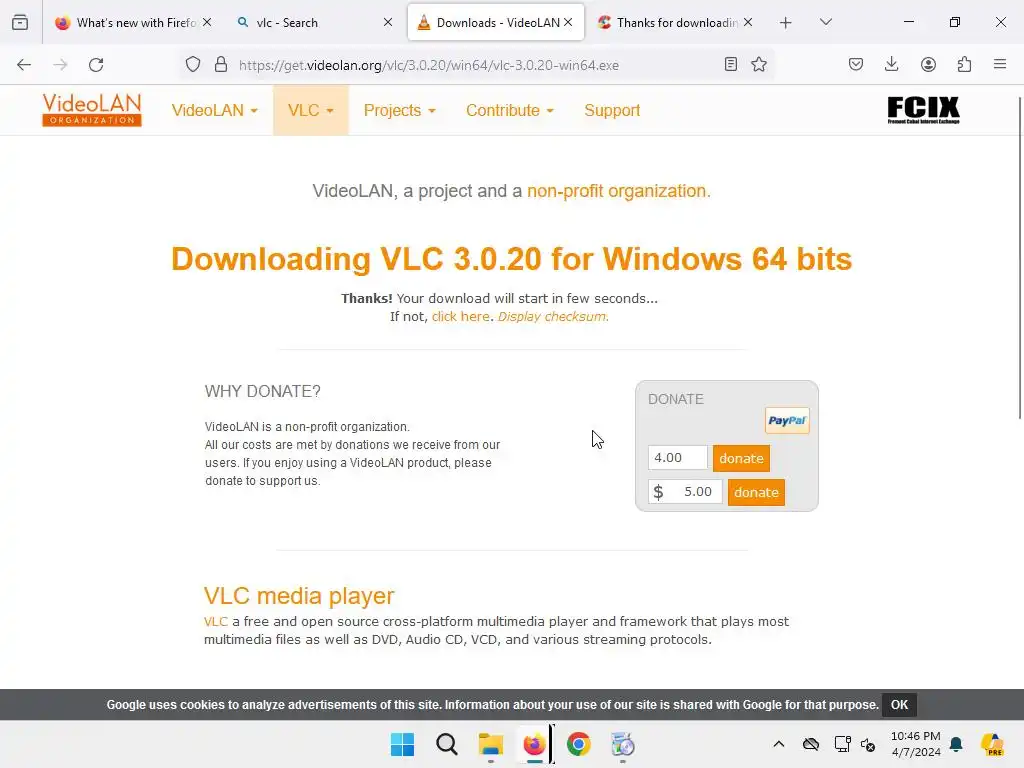Click the FCIX sponsor logo
Viewport: 1024px width, 768px height.
click(x=923, y=110)
